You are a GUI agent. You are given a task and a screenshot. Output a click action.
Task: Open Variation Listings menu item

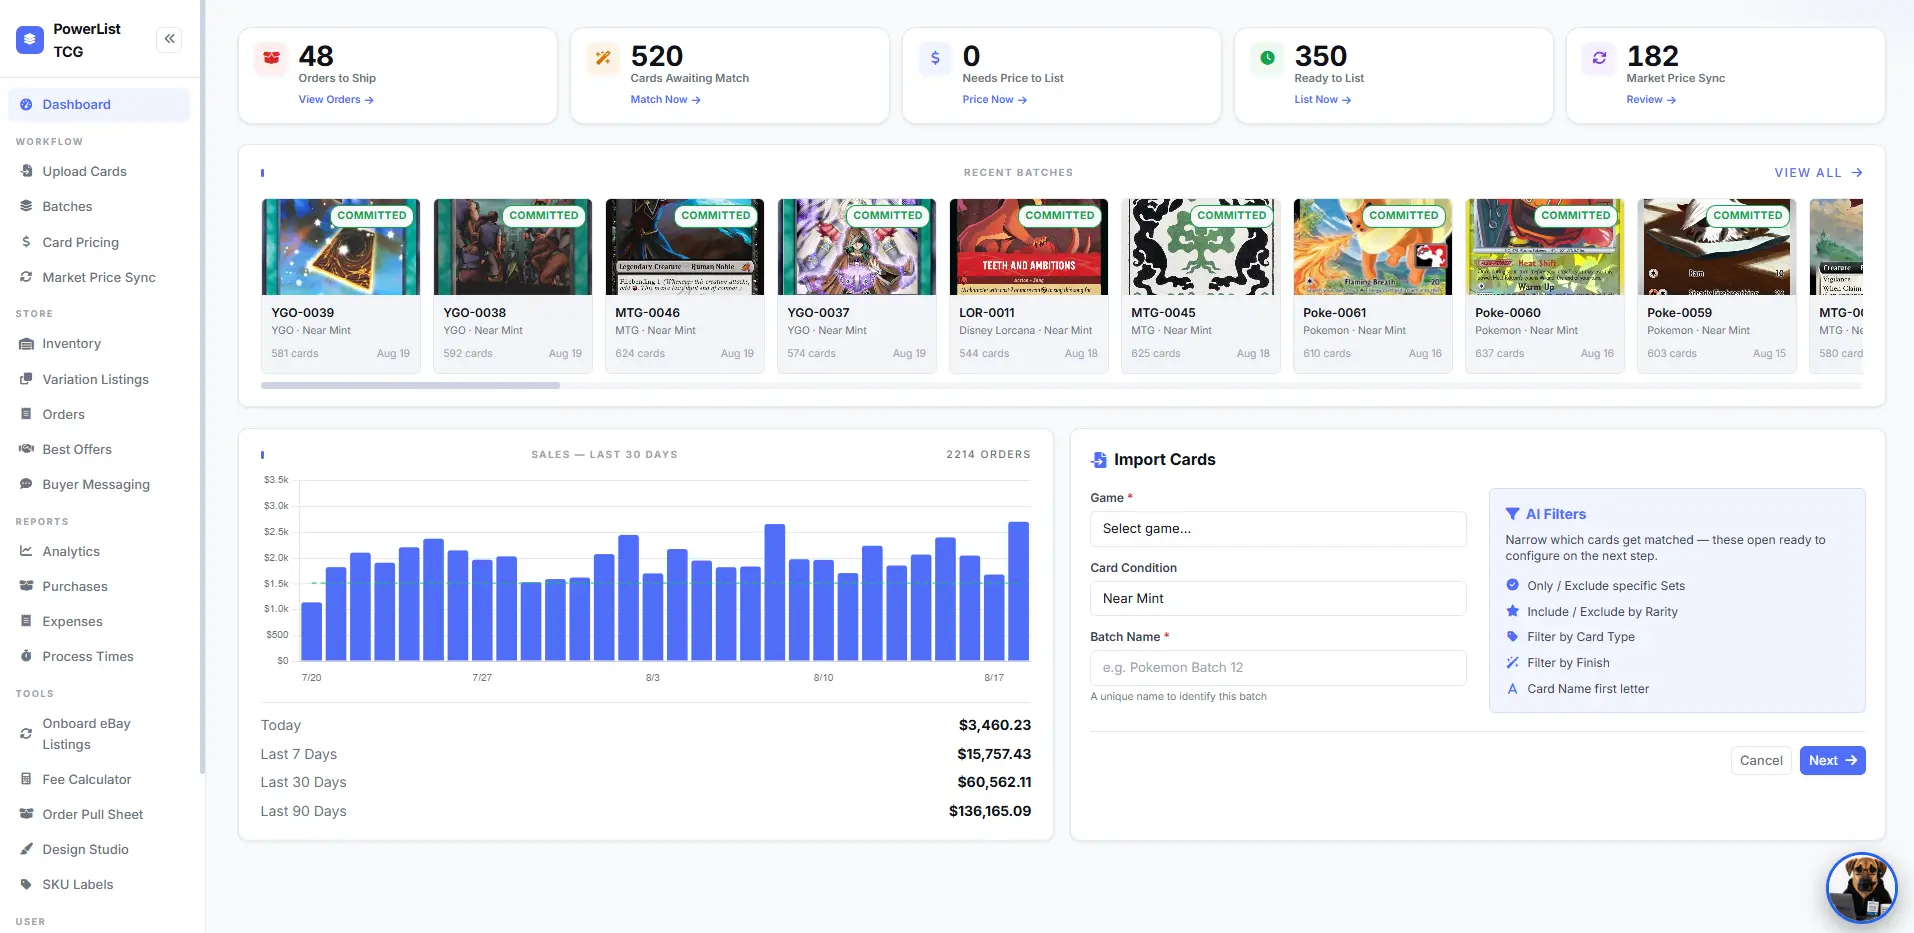click(x=99, y=379)
